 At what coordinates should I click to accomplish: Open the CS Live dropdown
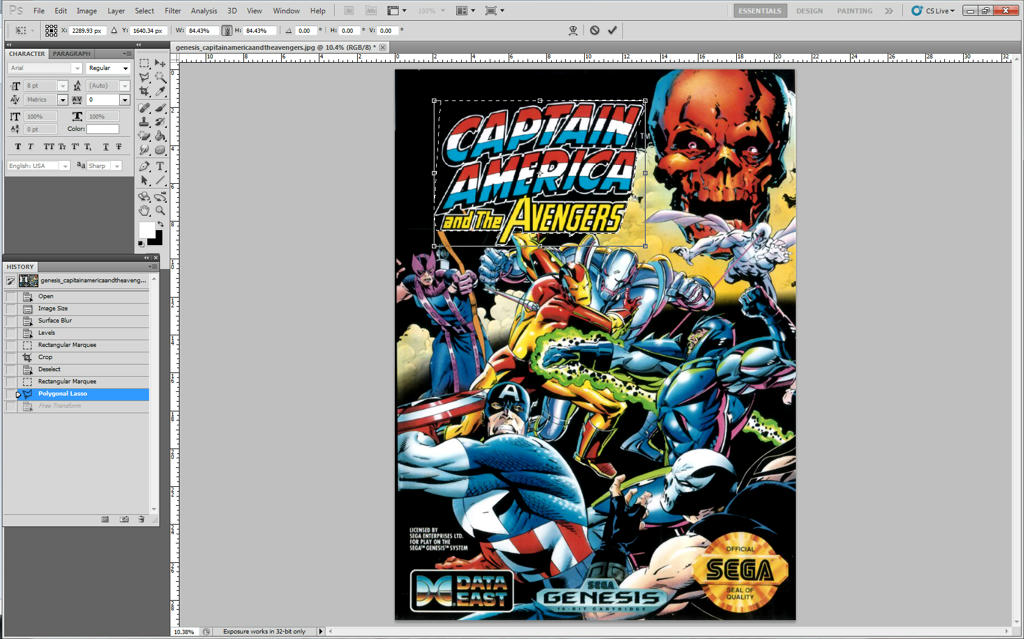[x=937, y=11]
